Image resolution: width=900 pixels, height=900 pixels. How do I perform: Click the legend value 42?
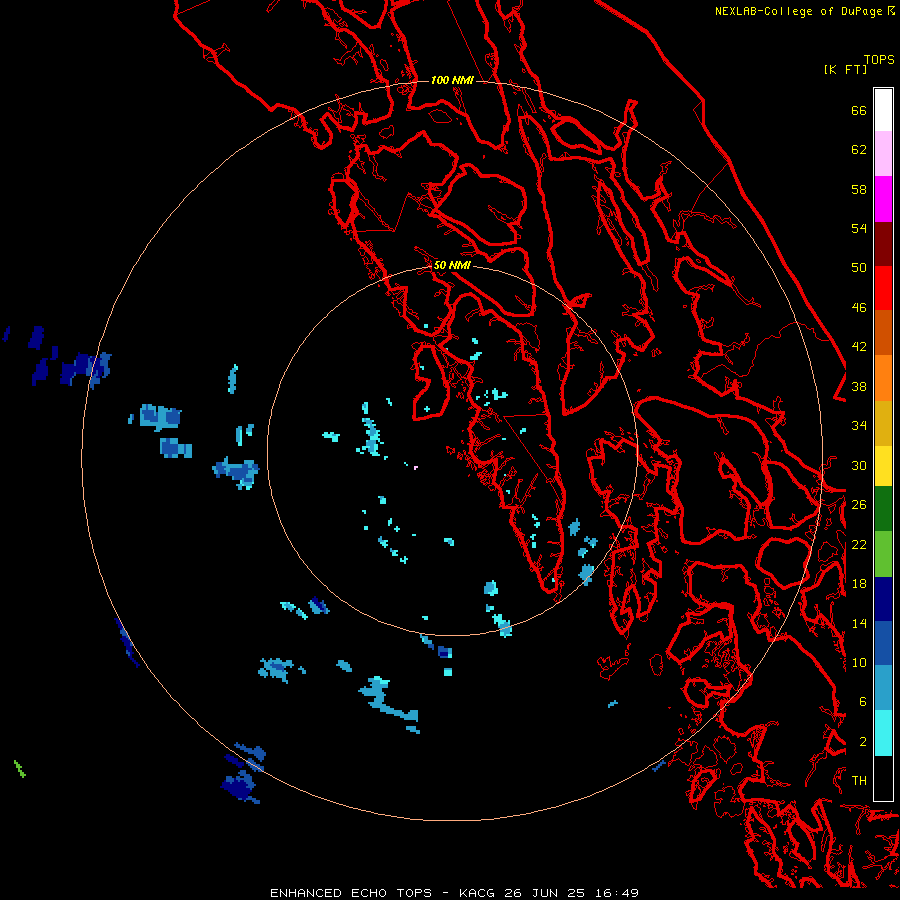(859, 347)
